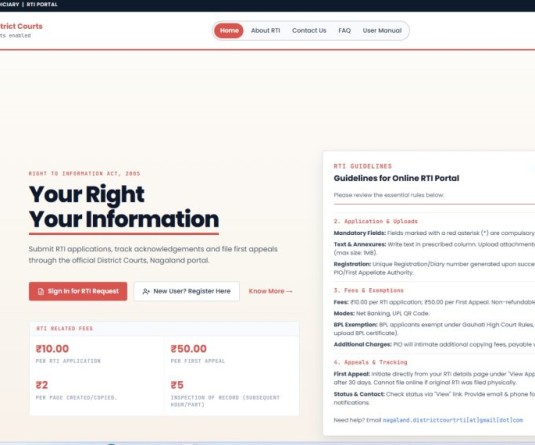Click 'Please review the essential rules below' text
535x445 pixels.
pyautogui.click(x=389, y=195)
